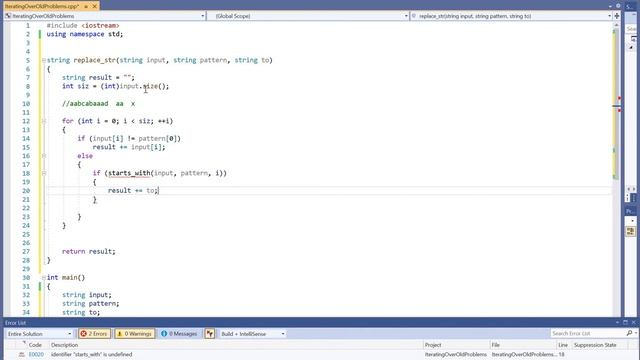The width and height of the screenshot is (640, 360).
Task: Click the 'result += to;' line
Action: (133, 191)
